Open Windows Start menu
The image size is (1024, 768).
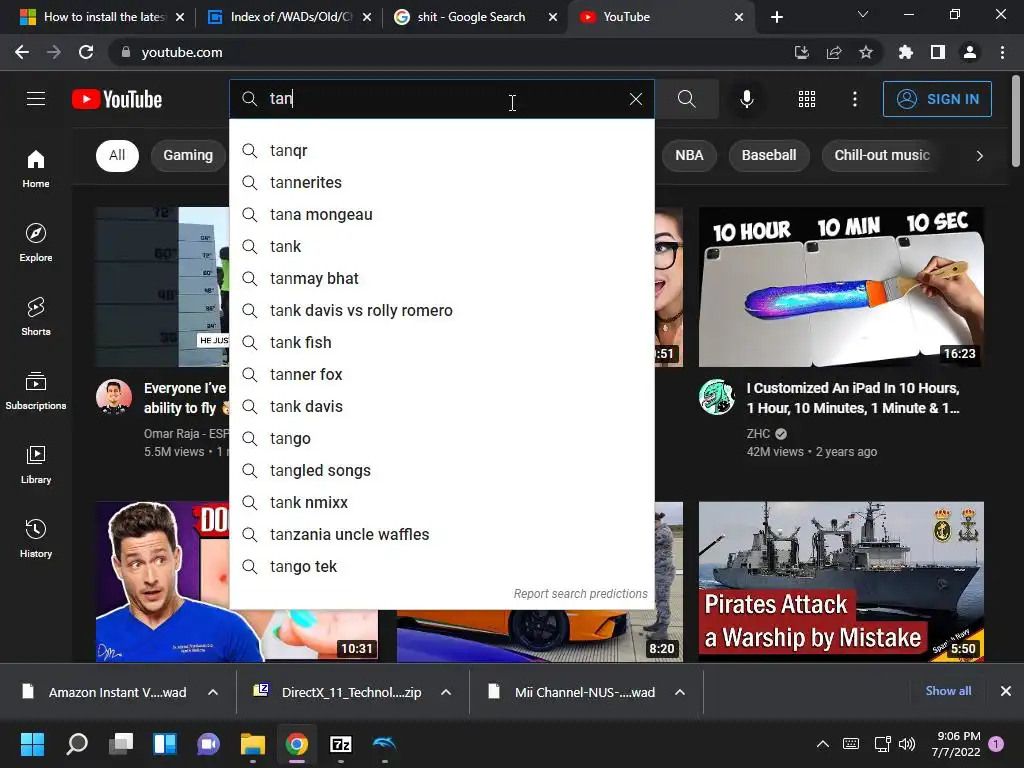(32, 744)
